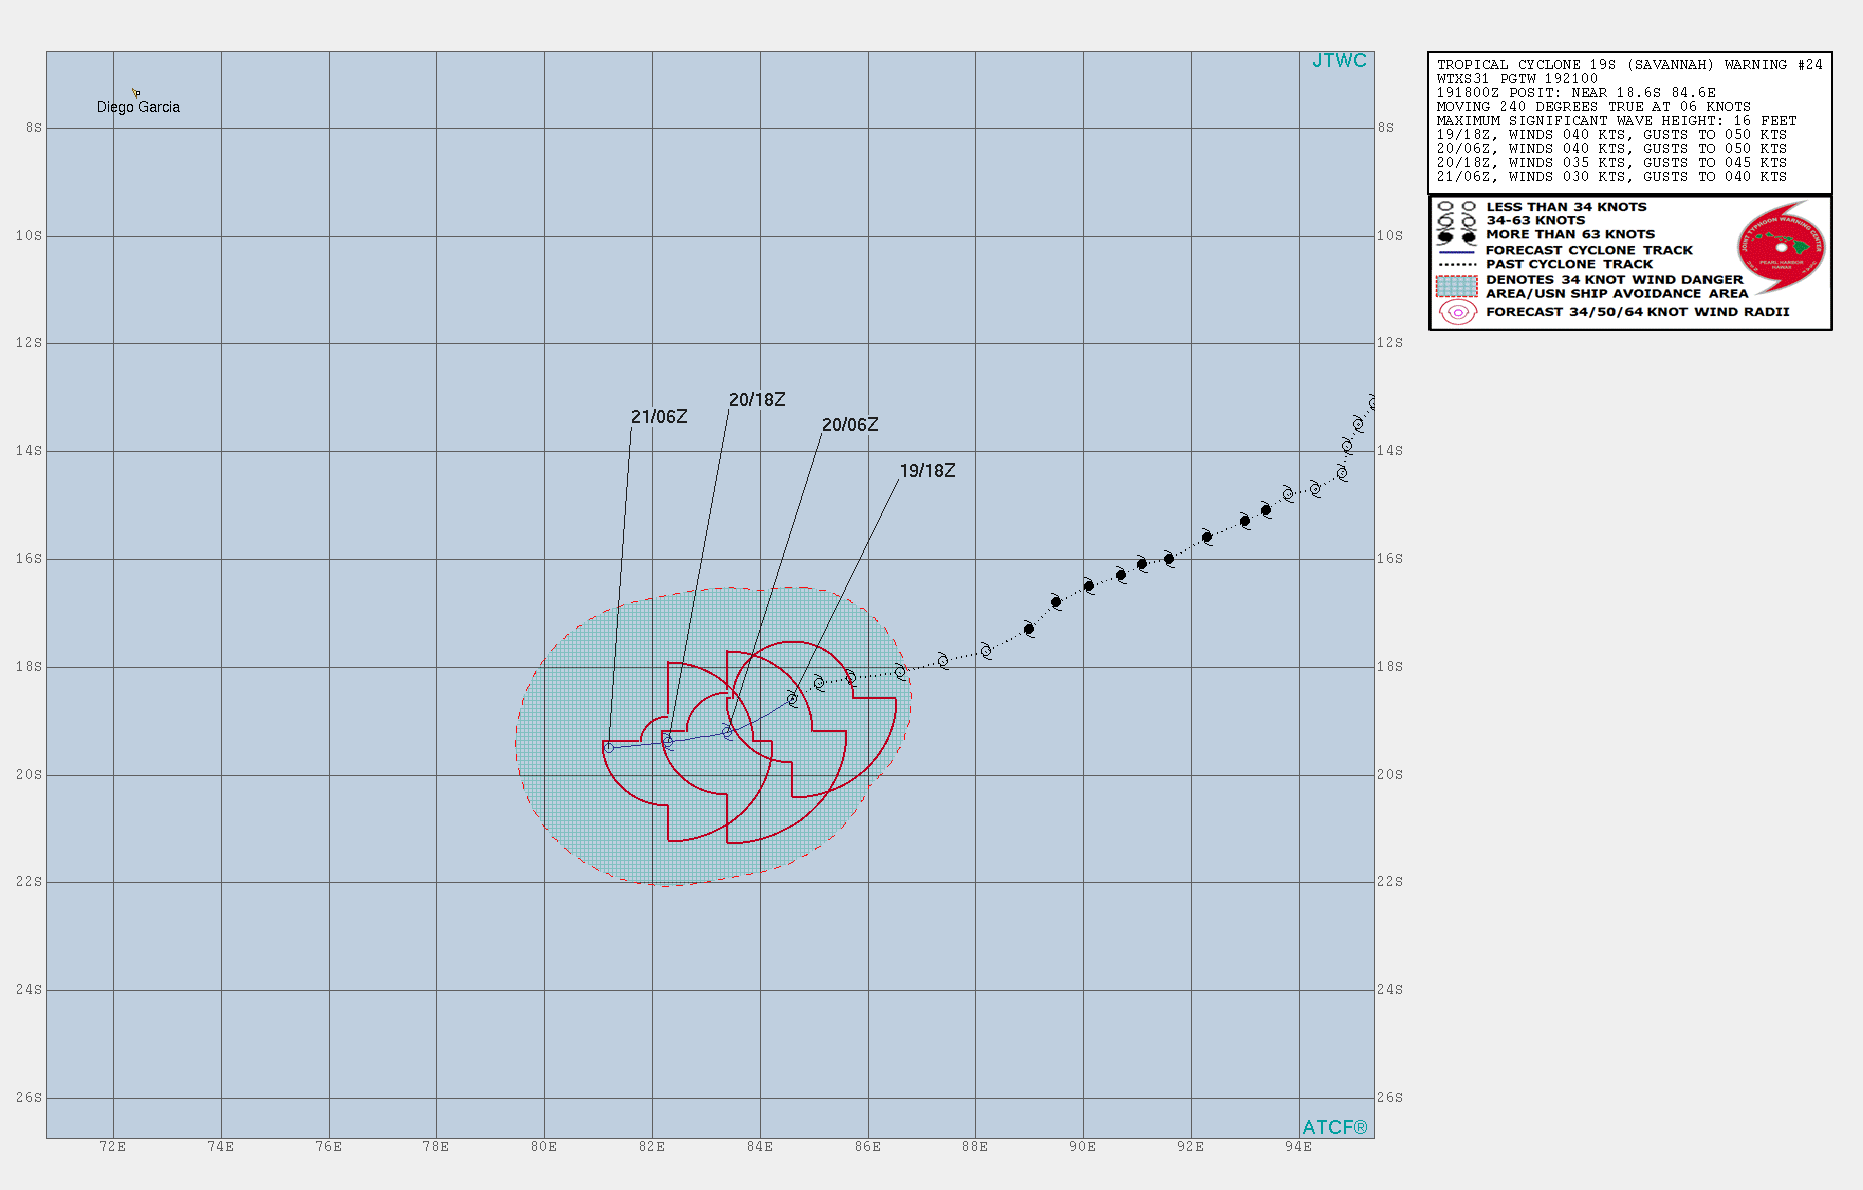Click the 'WTXS31 PGTW 192100' header line
Image resolution: width=1863 pixels, height=1190 pixels.
click(x=1517, y=79)
